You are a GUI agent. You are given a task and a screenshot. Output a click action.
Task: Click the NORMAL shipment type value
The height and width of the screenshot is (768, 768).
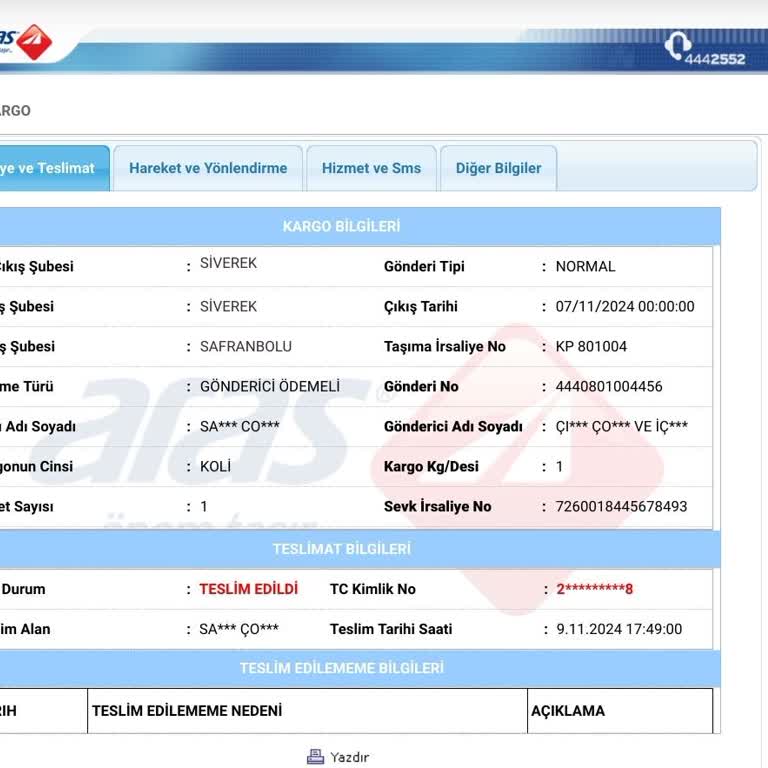[585, 266]
